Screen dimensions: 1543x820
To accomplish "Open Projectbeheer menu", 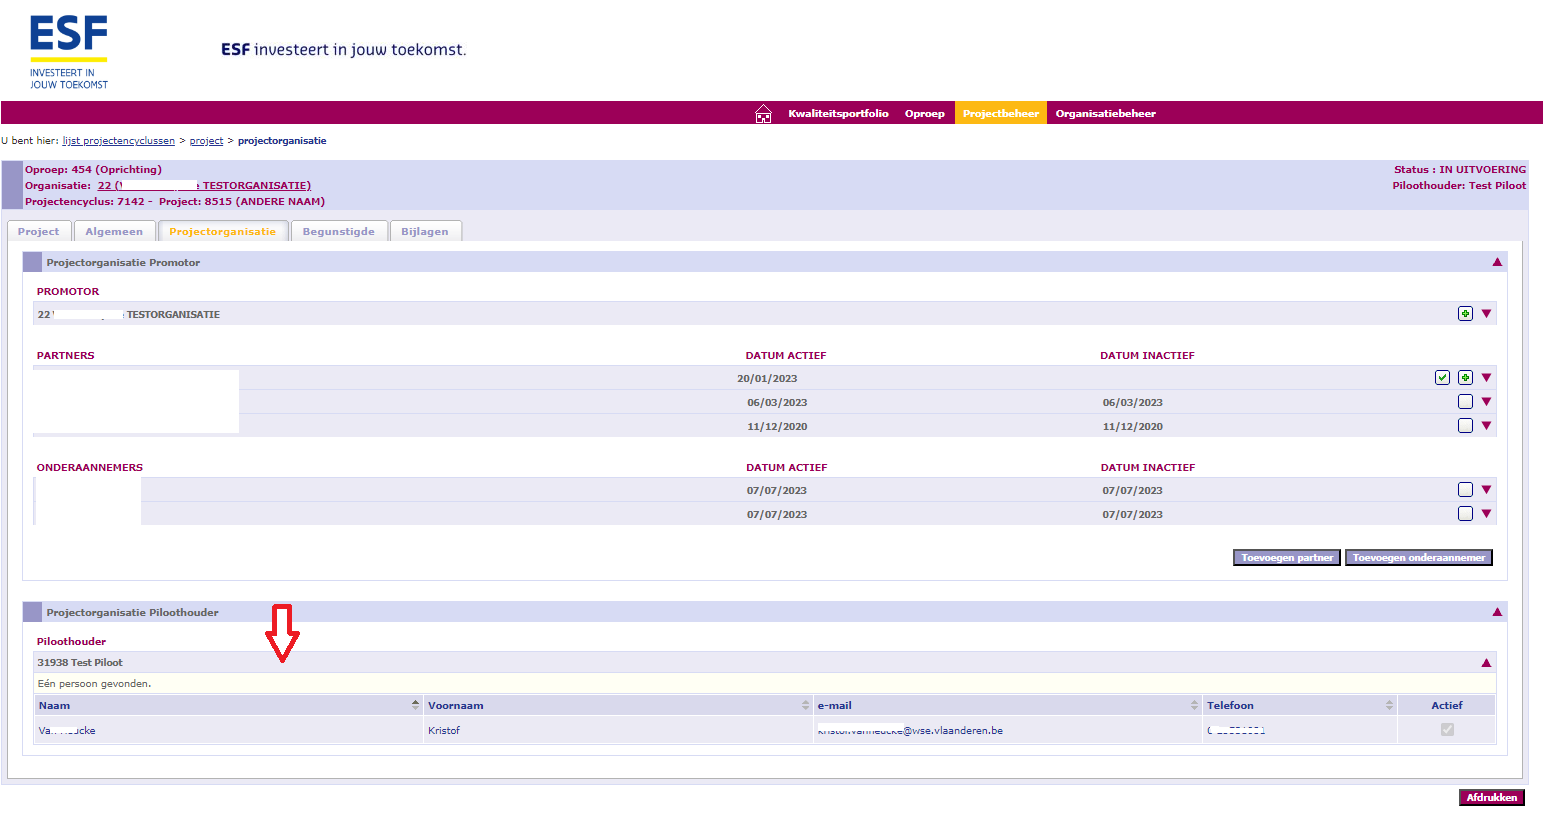I will coord(1001,114).
